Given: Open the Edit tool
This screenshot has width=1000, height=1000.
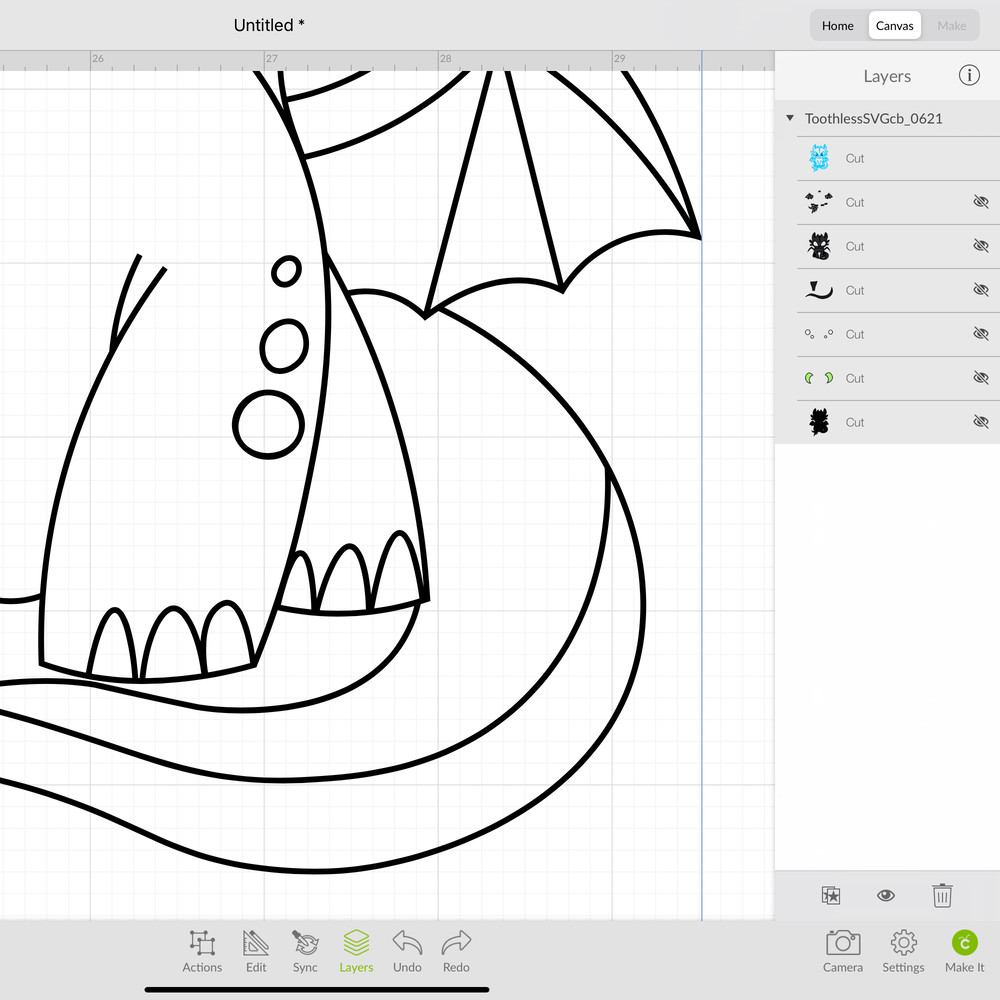Looking at the screenshot, I should [x=256, y=950].
